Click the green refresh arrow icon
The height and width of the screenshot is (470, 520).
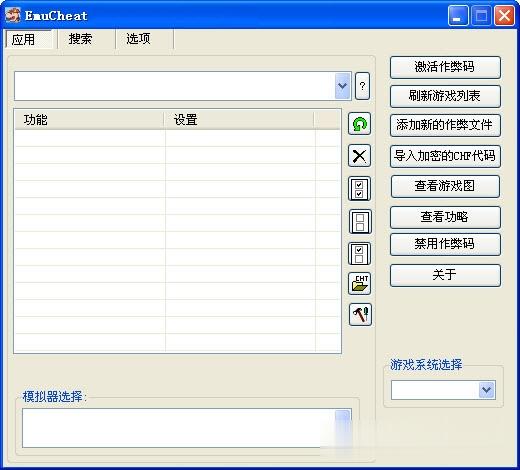pos(359,124)
